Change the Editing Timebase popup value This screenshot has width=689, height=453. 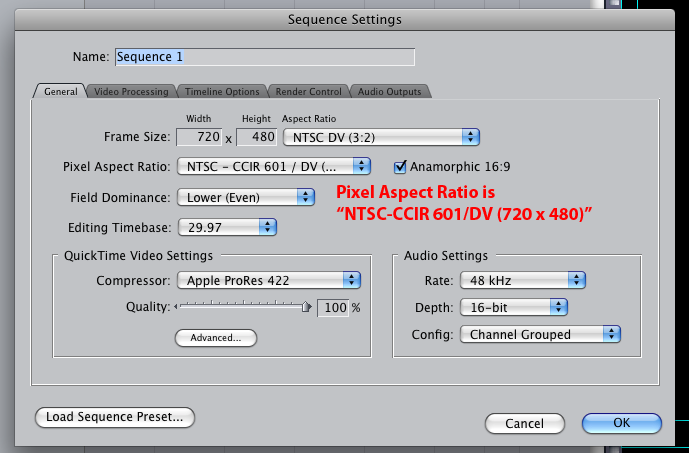pyautogui.click(x=226, y=227)
